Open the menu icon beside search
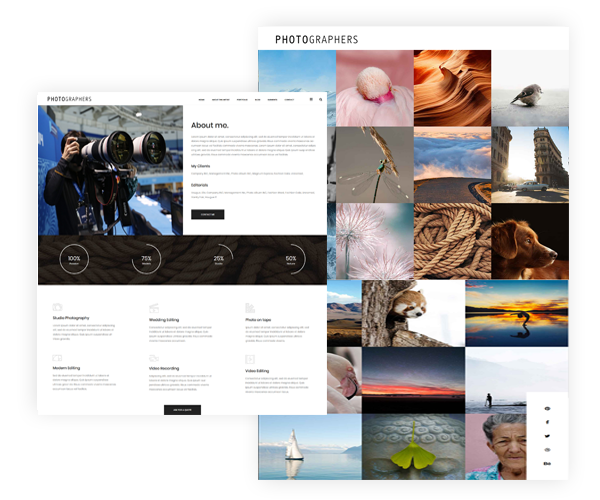Screen dimensions: 600x500 point(310,100)
